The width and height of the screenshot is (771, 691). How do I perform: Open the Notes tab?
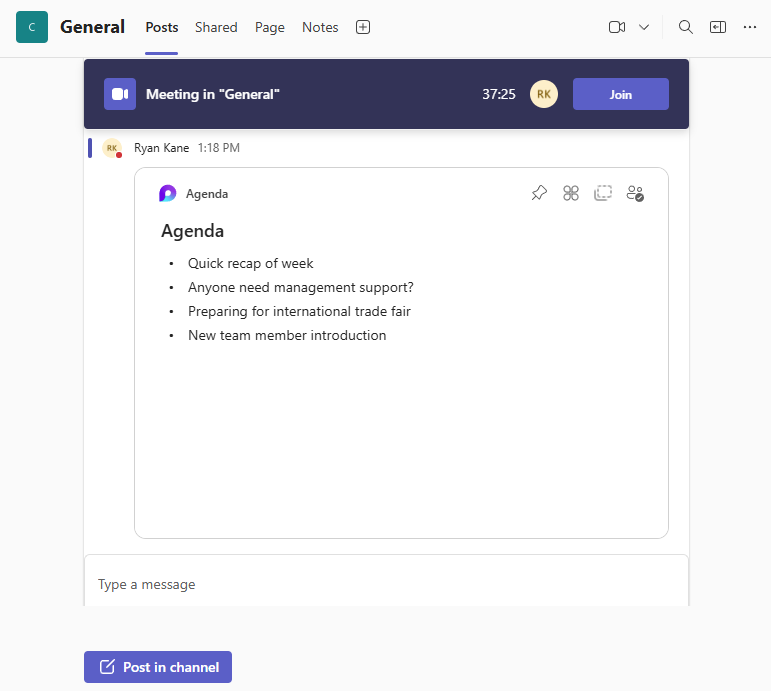320,27
